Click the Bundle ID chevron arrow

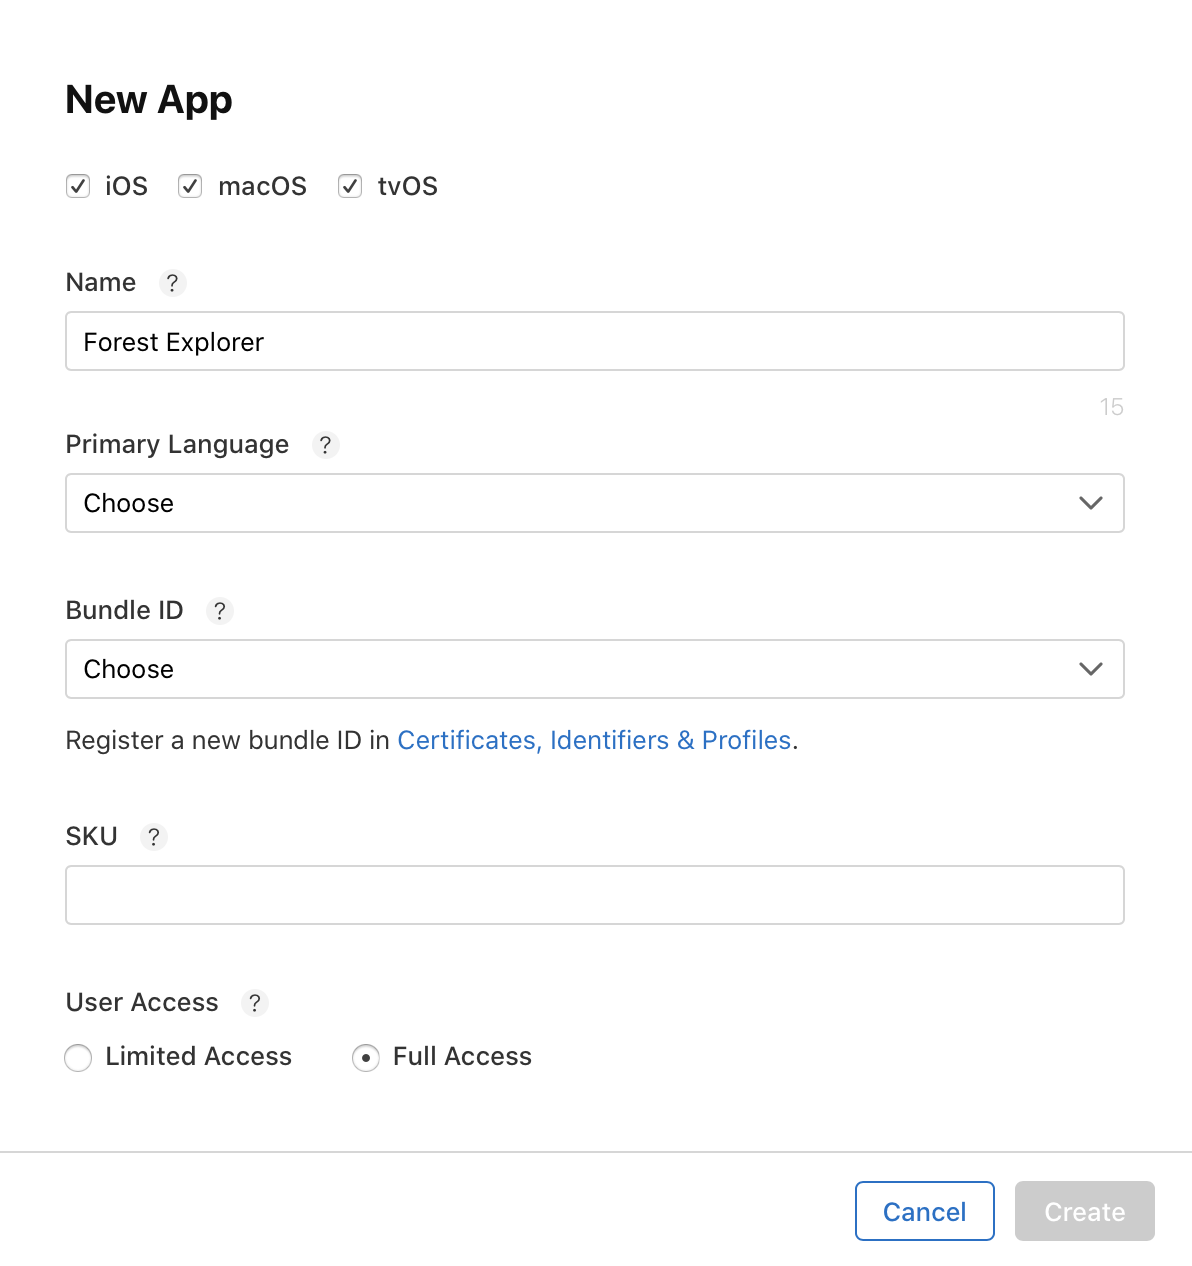(1091, 669)
